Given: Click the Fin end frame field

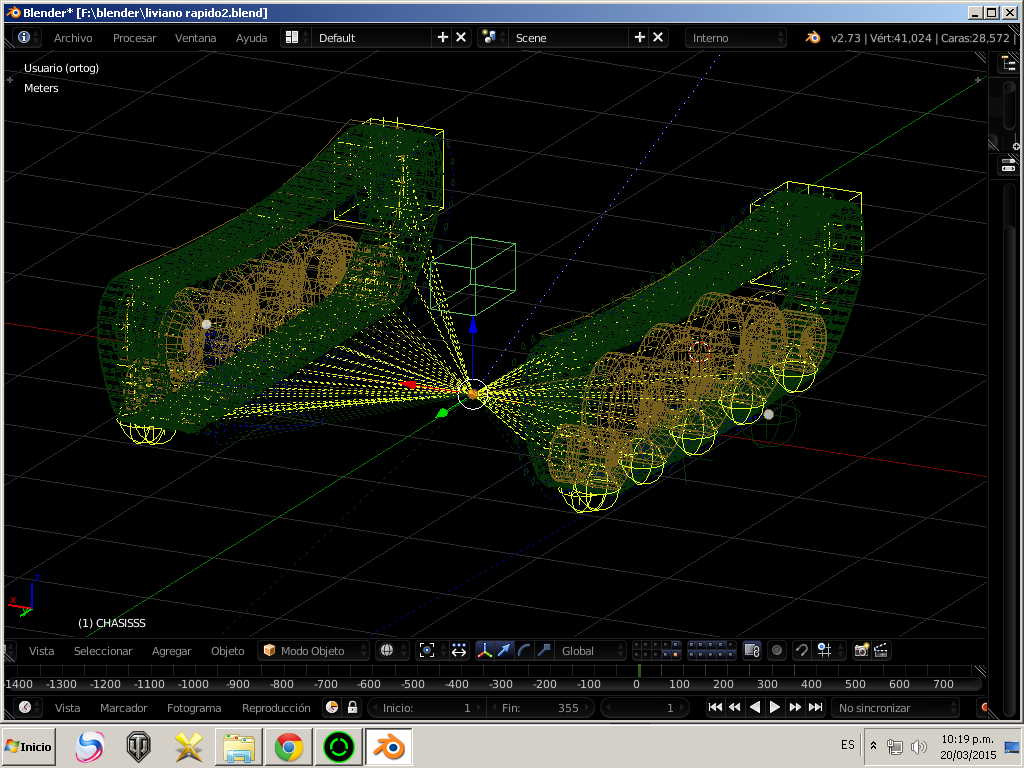Looking at the screenshot, I should point(540,707).
